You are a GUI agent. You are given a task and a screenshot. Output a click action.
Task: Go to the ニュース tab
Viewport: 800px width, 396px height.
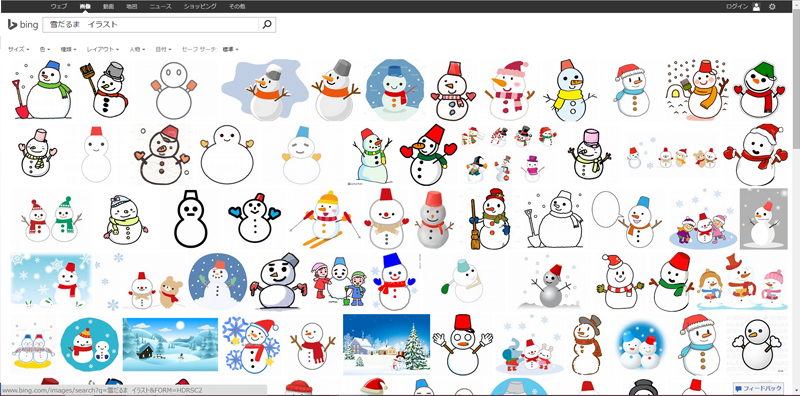[x=160, y=7]
